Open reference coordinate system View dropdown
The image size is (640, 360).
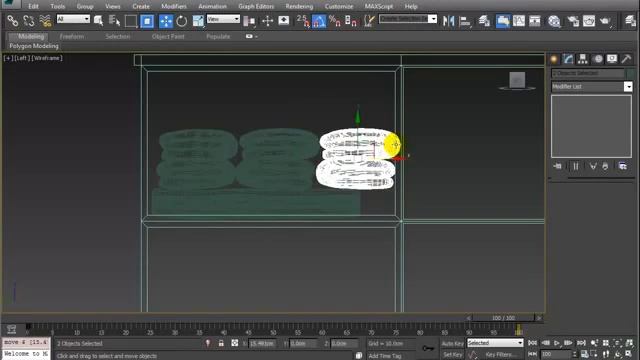(x=223, y=19)
